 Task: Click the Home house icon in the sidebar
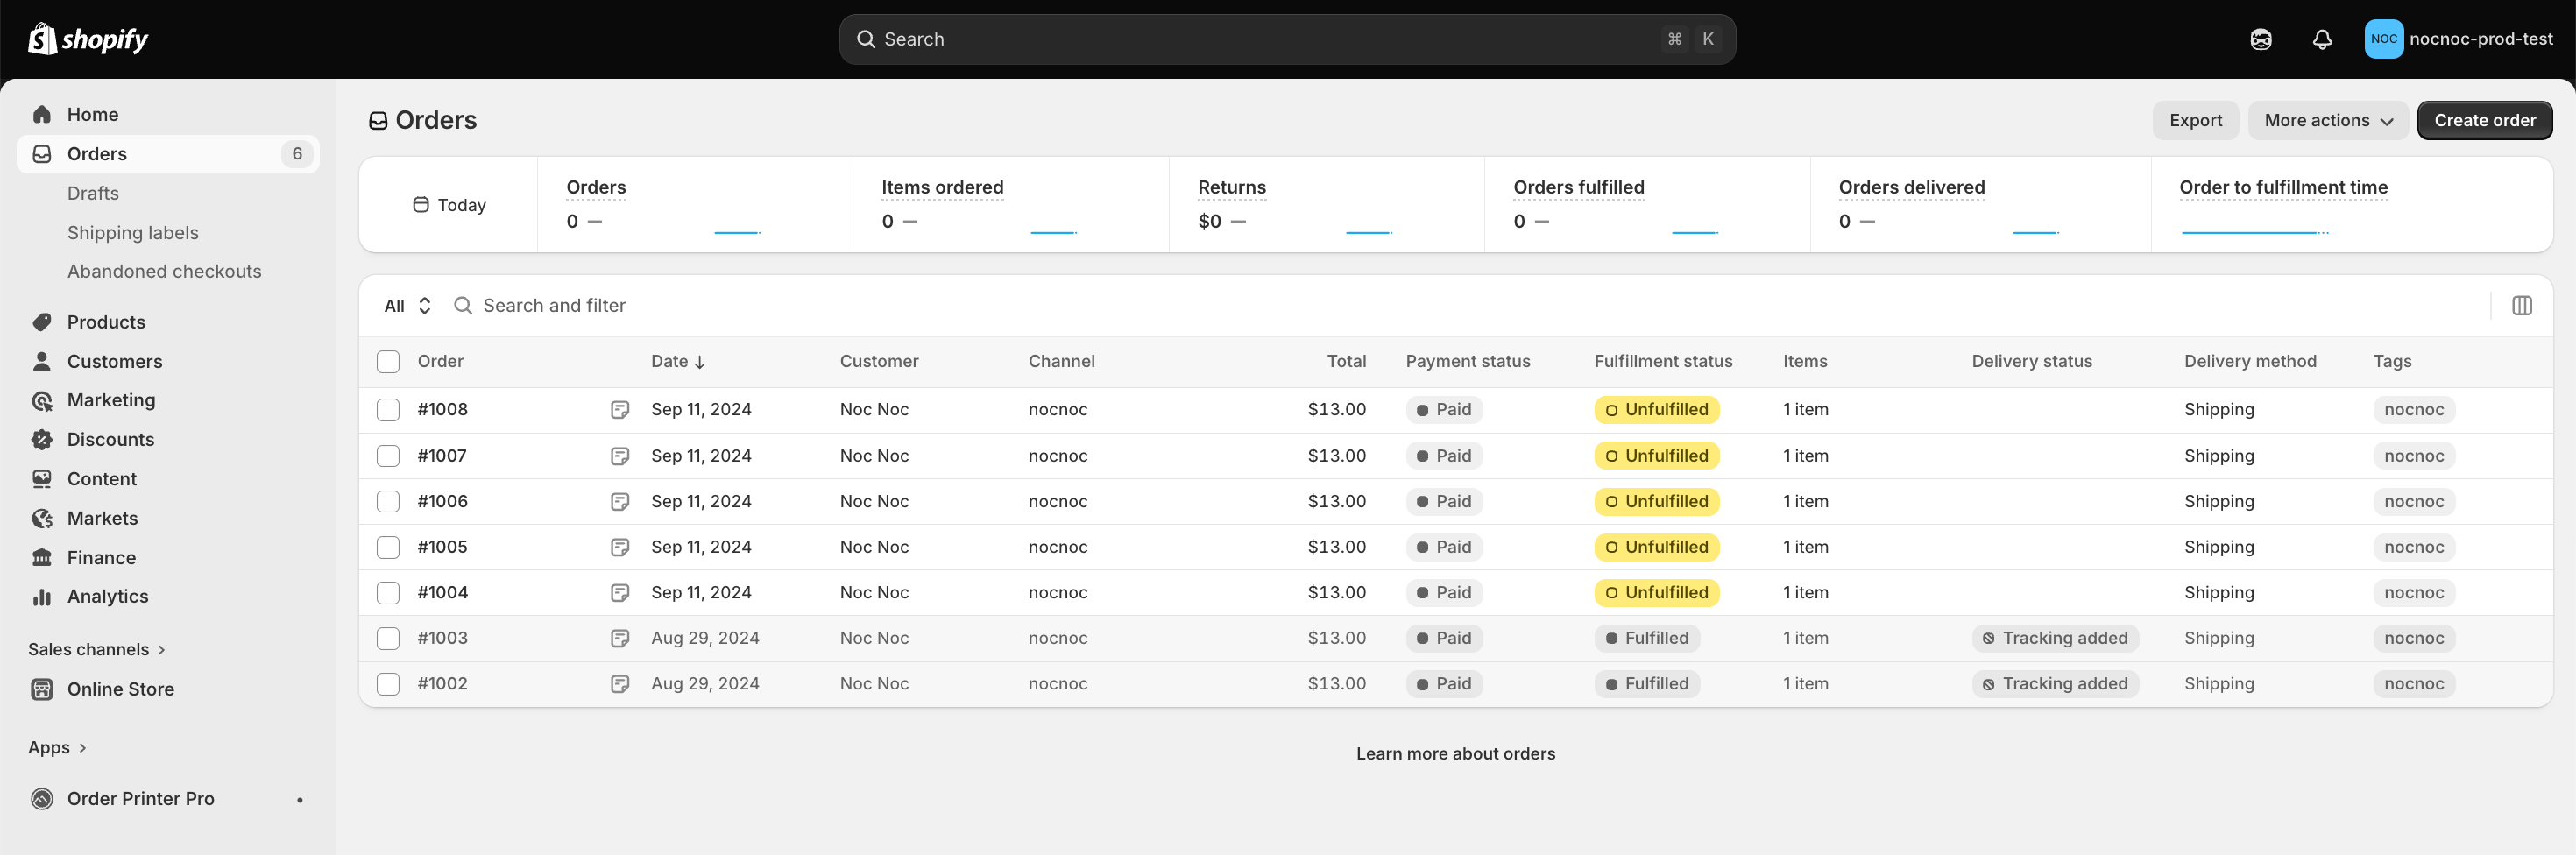[x=42, y=114]
